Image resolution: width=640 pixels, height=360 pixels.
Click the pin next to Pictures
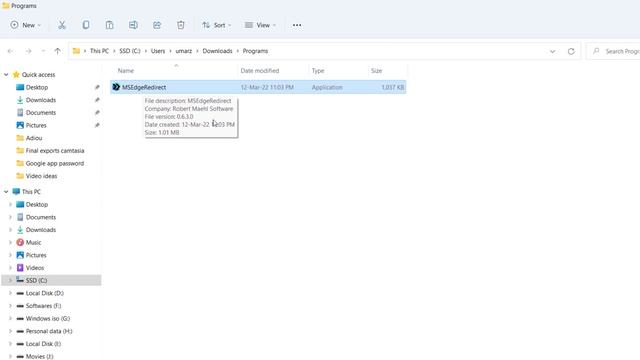97,125
